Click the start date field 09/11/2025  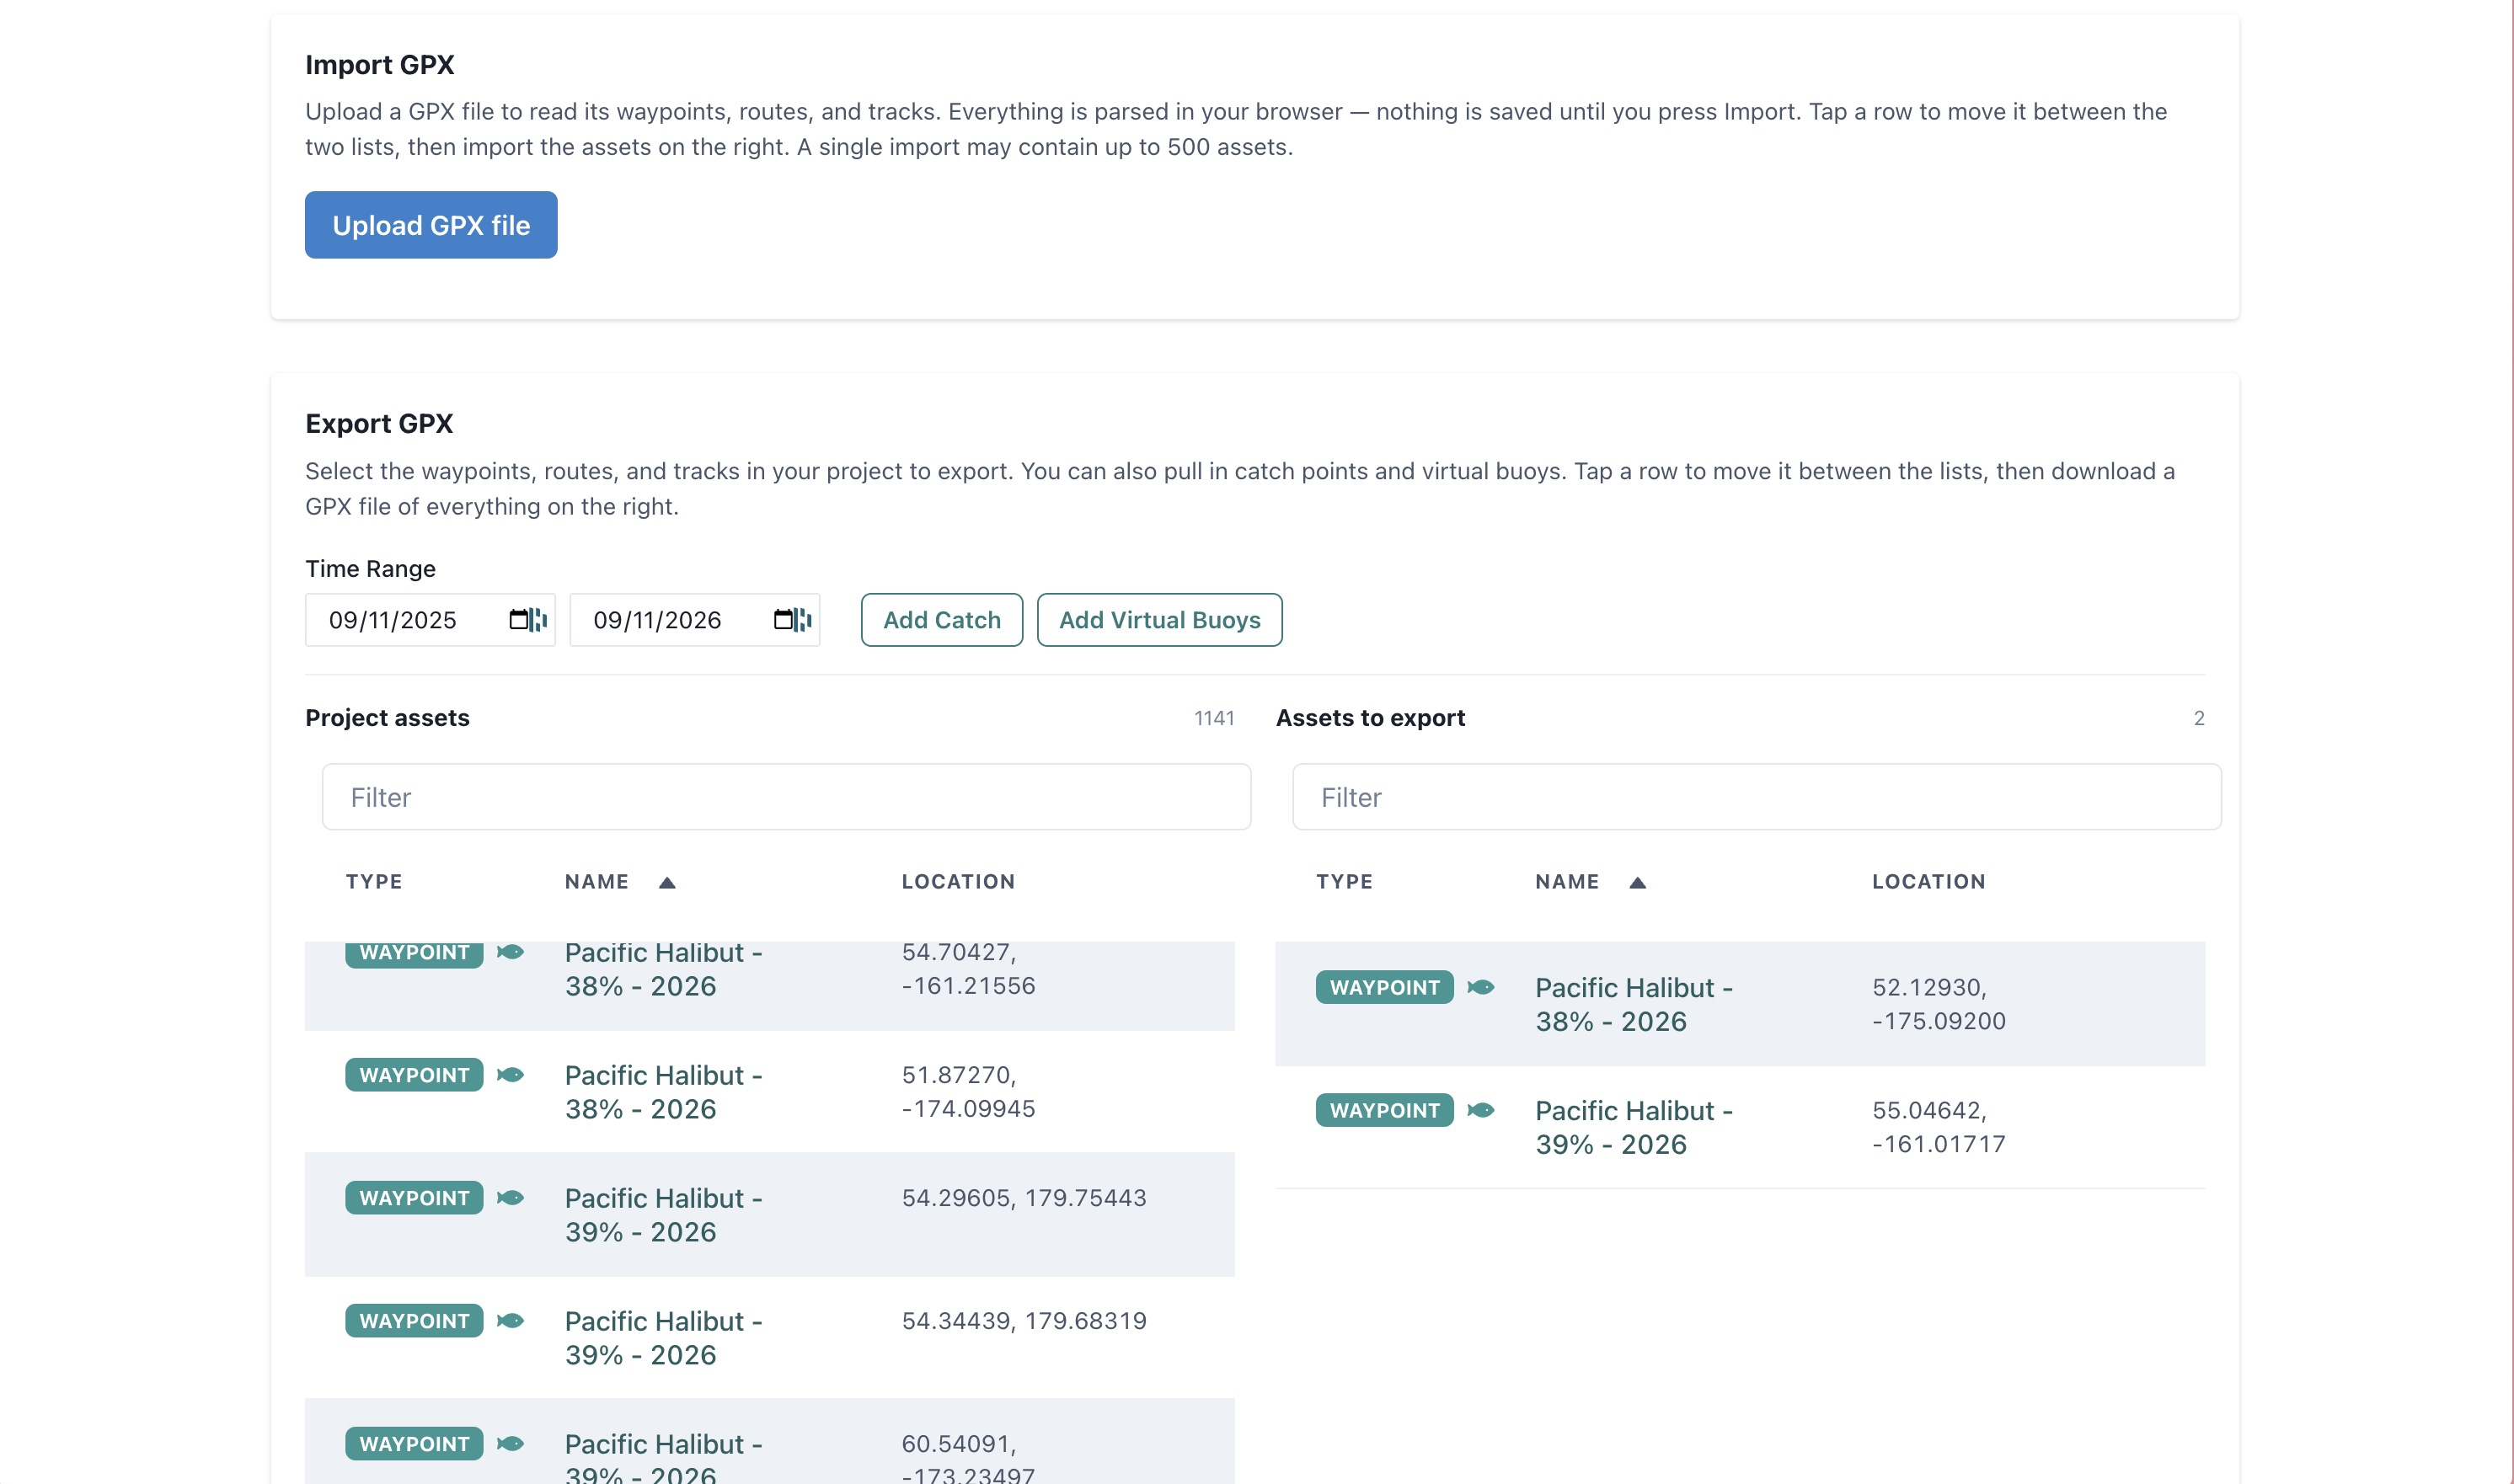click(x=430, y=620)
